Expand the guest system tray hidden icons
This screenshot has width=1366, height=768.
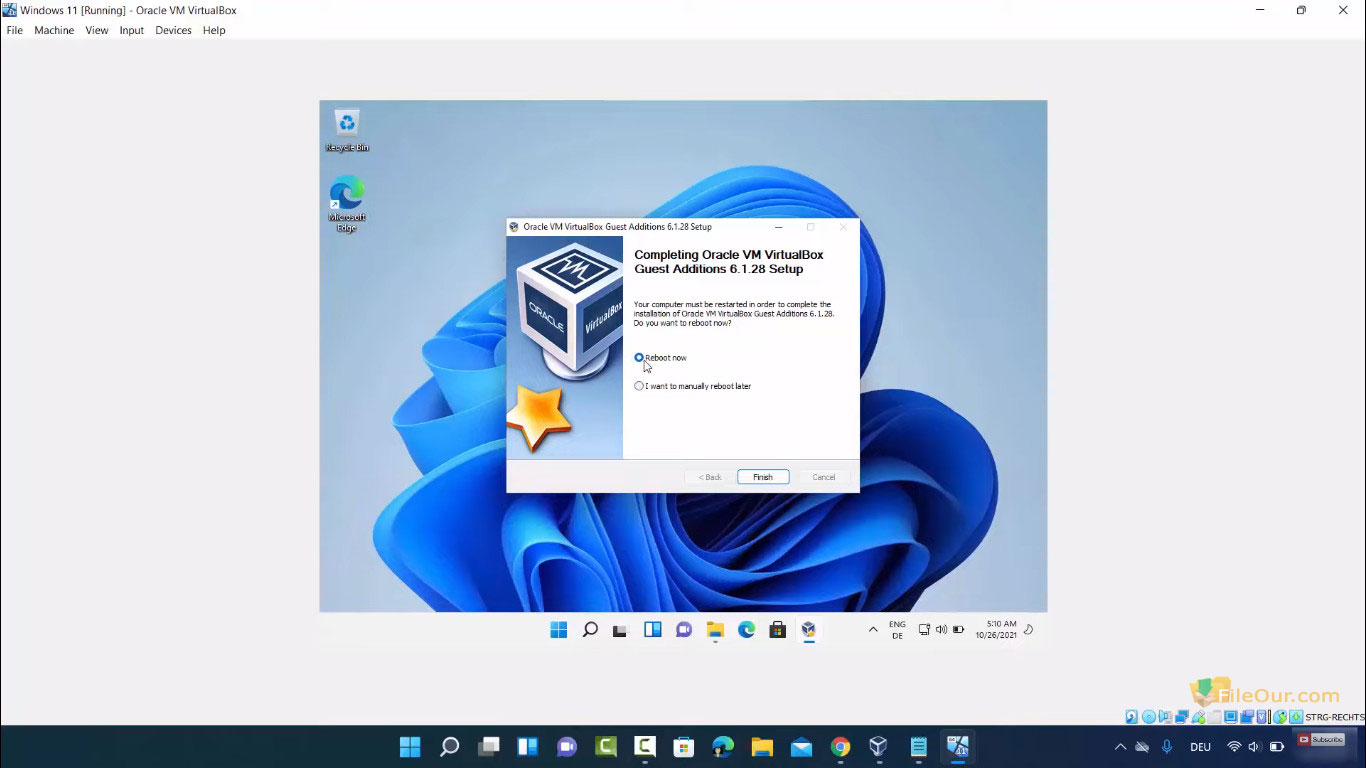[x=873, y=630]
